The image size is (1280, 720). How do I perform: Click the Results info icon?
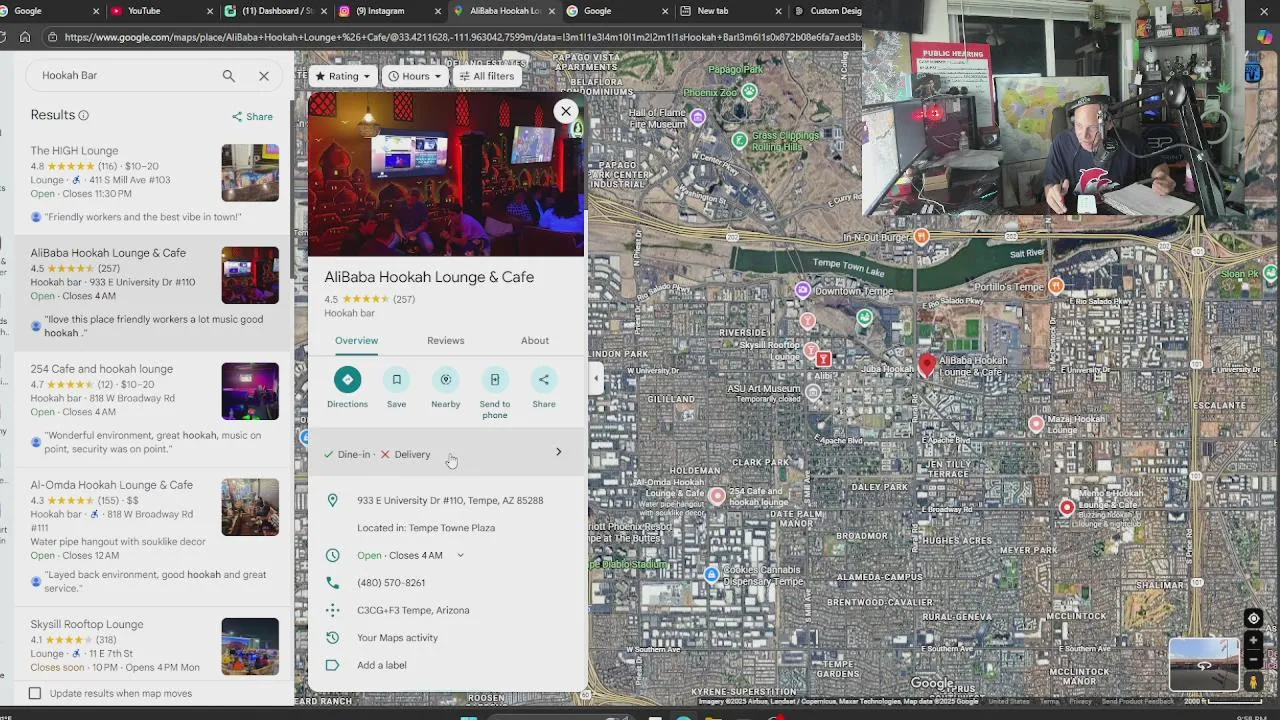(x=84, y=115)
